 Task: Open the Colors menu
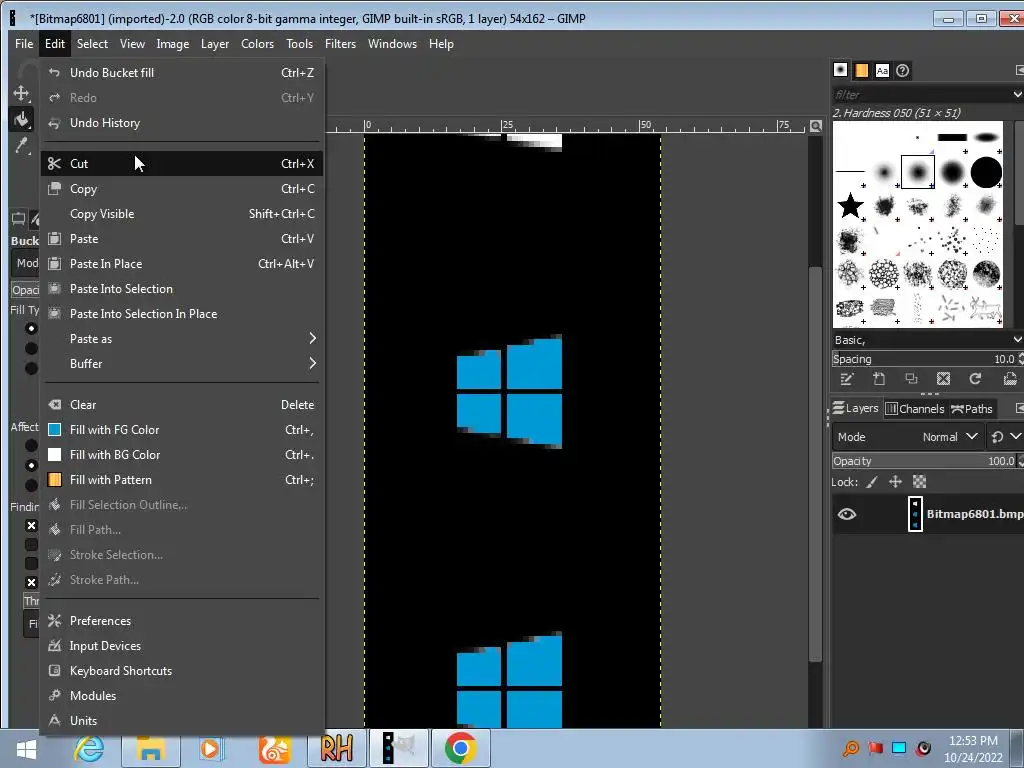257,44
